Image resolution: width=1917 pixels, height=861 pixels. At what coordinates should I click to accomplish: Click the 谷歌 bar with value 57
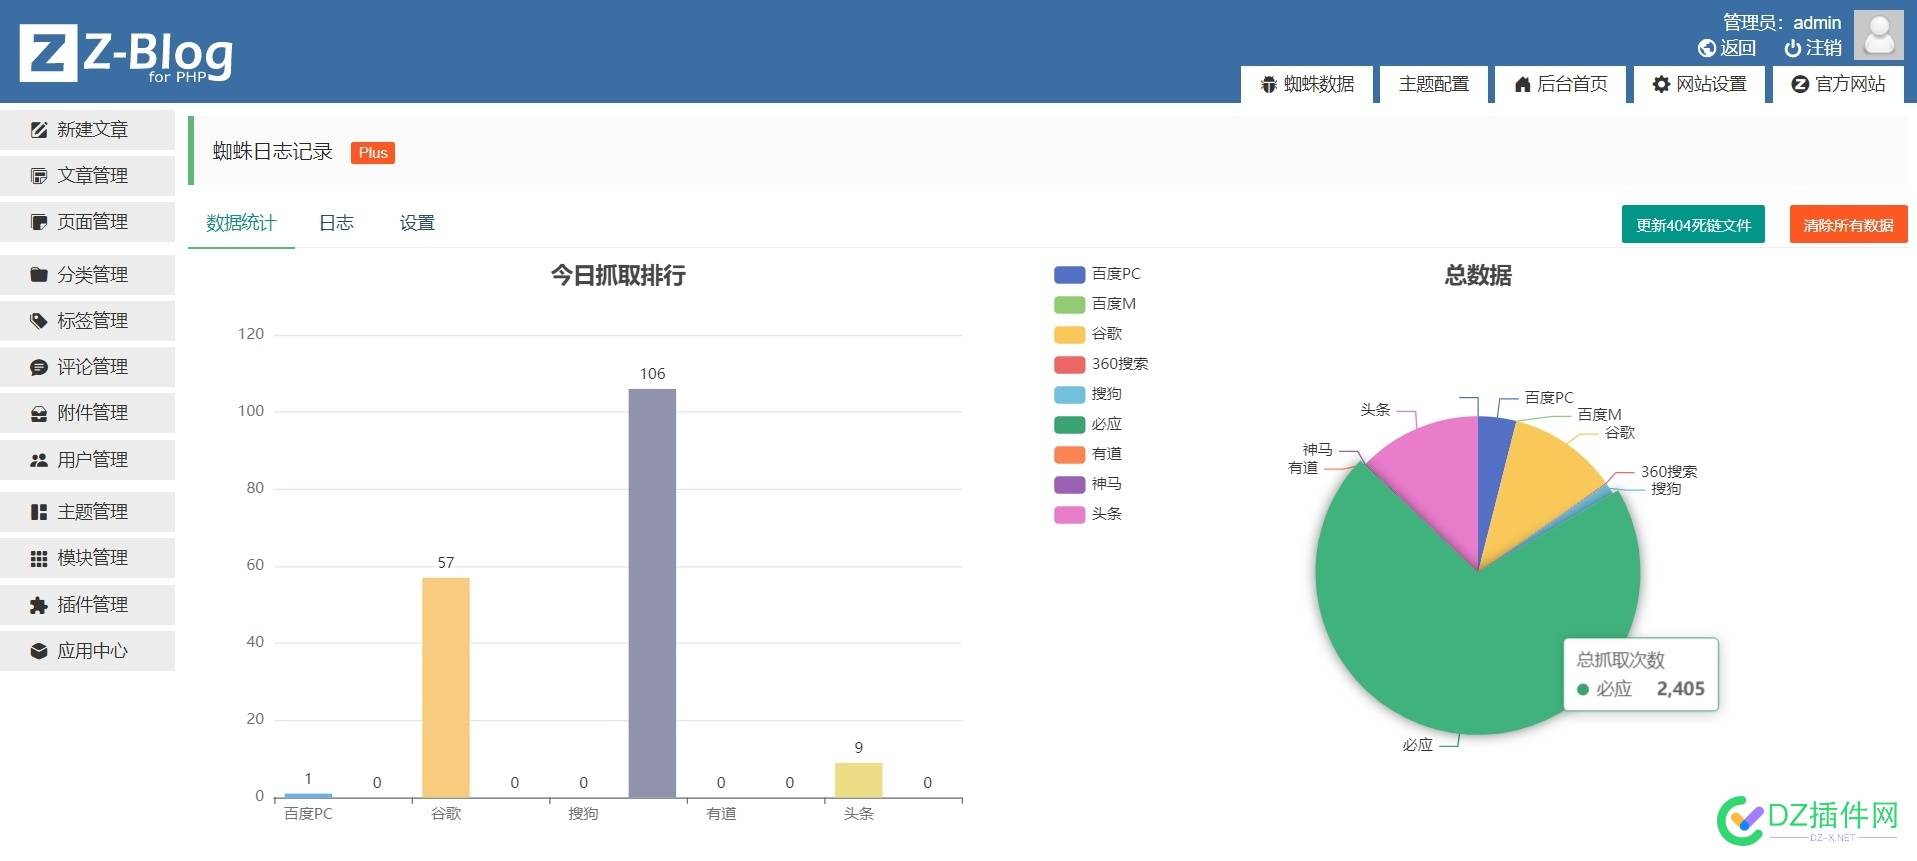pyautogui.click(x=446, y=688)
